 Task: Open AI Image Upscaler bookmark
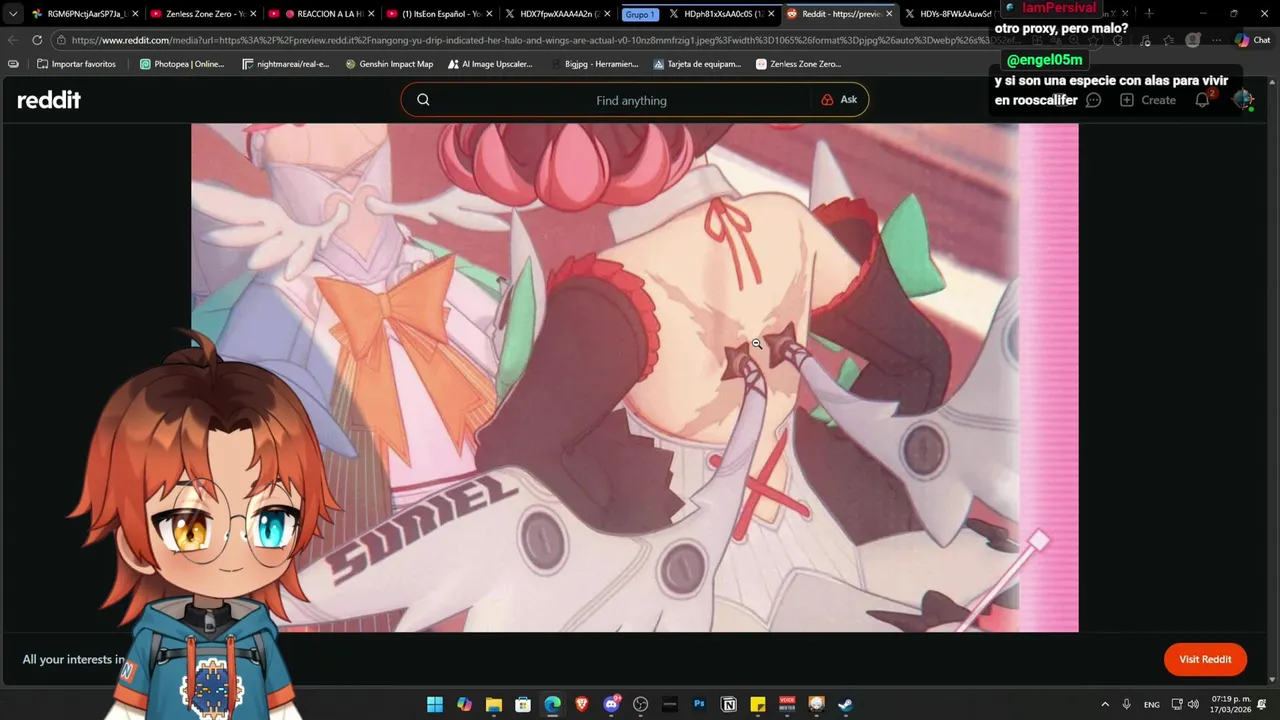489,64
